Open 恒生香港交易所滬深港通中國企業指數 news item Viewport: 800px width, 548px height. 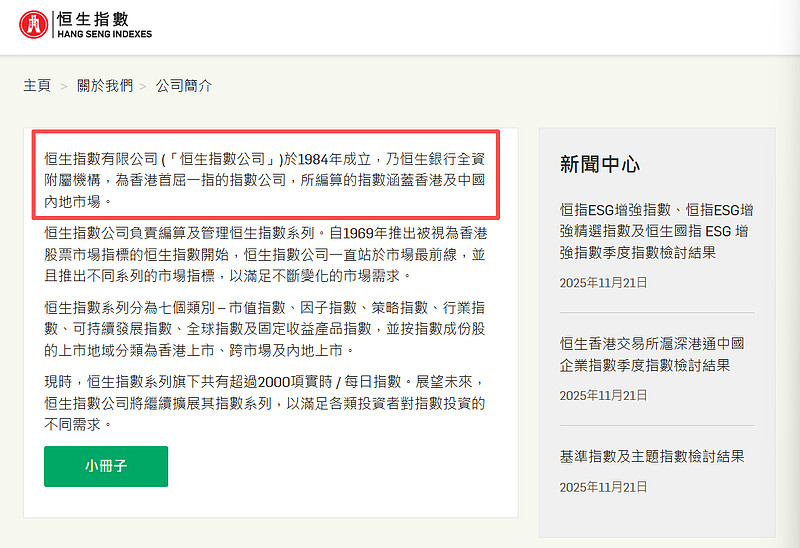click(652, 355)
